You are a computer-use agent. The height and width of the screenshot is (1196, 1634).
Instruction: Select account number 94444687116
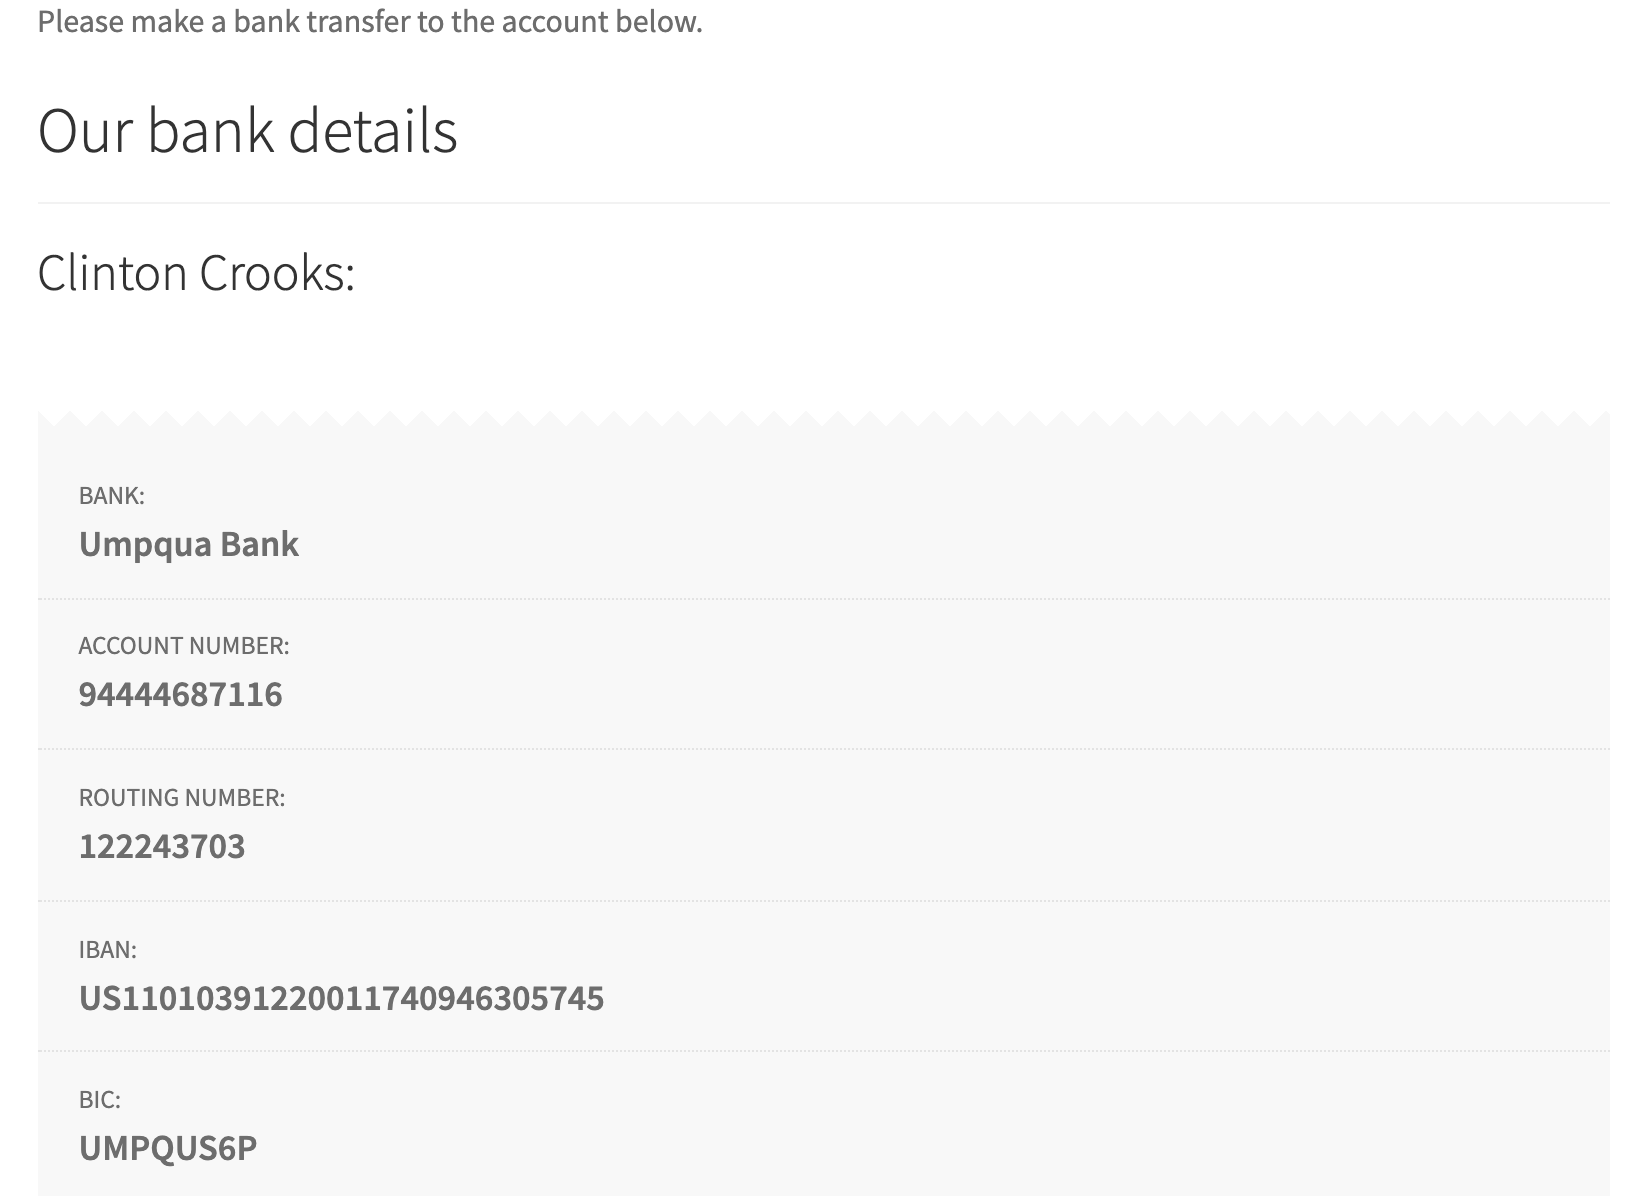[x=181, y=694]
